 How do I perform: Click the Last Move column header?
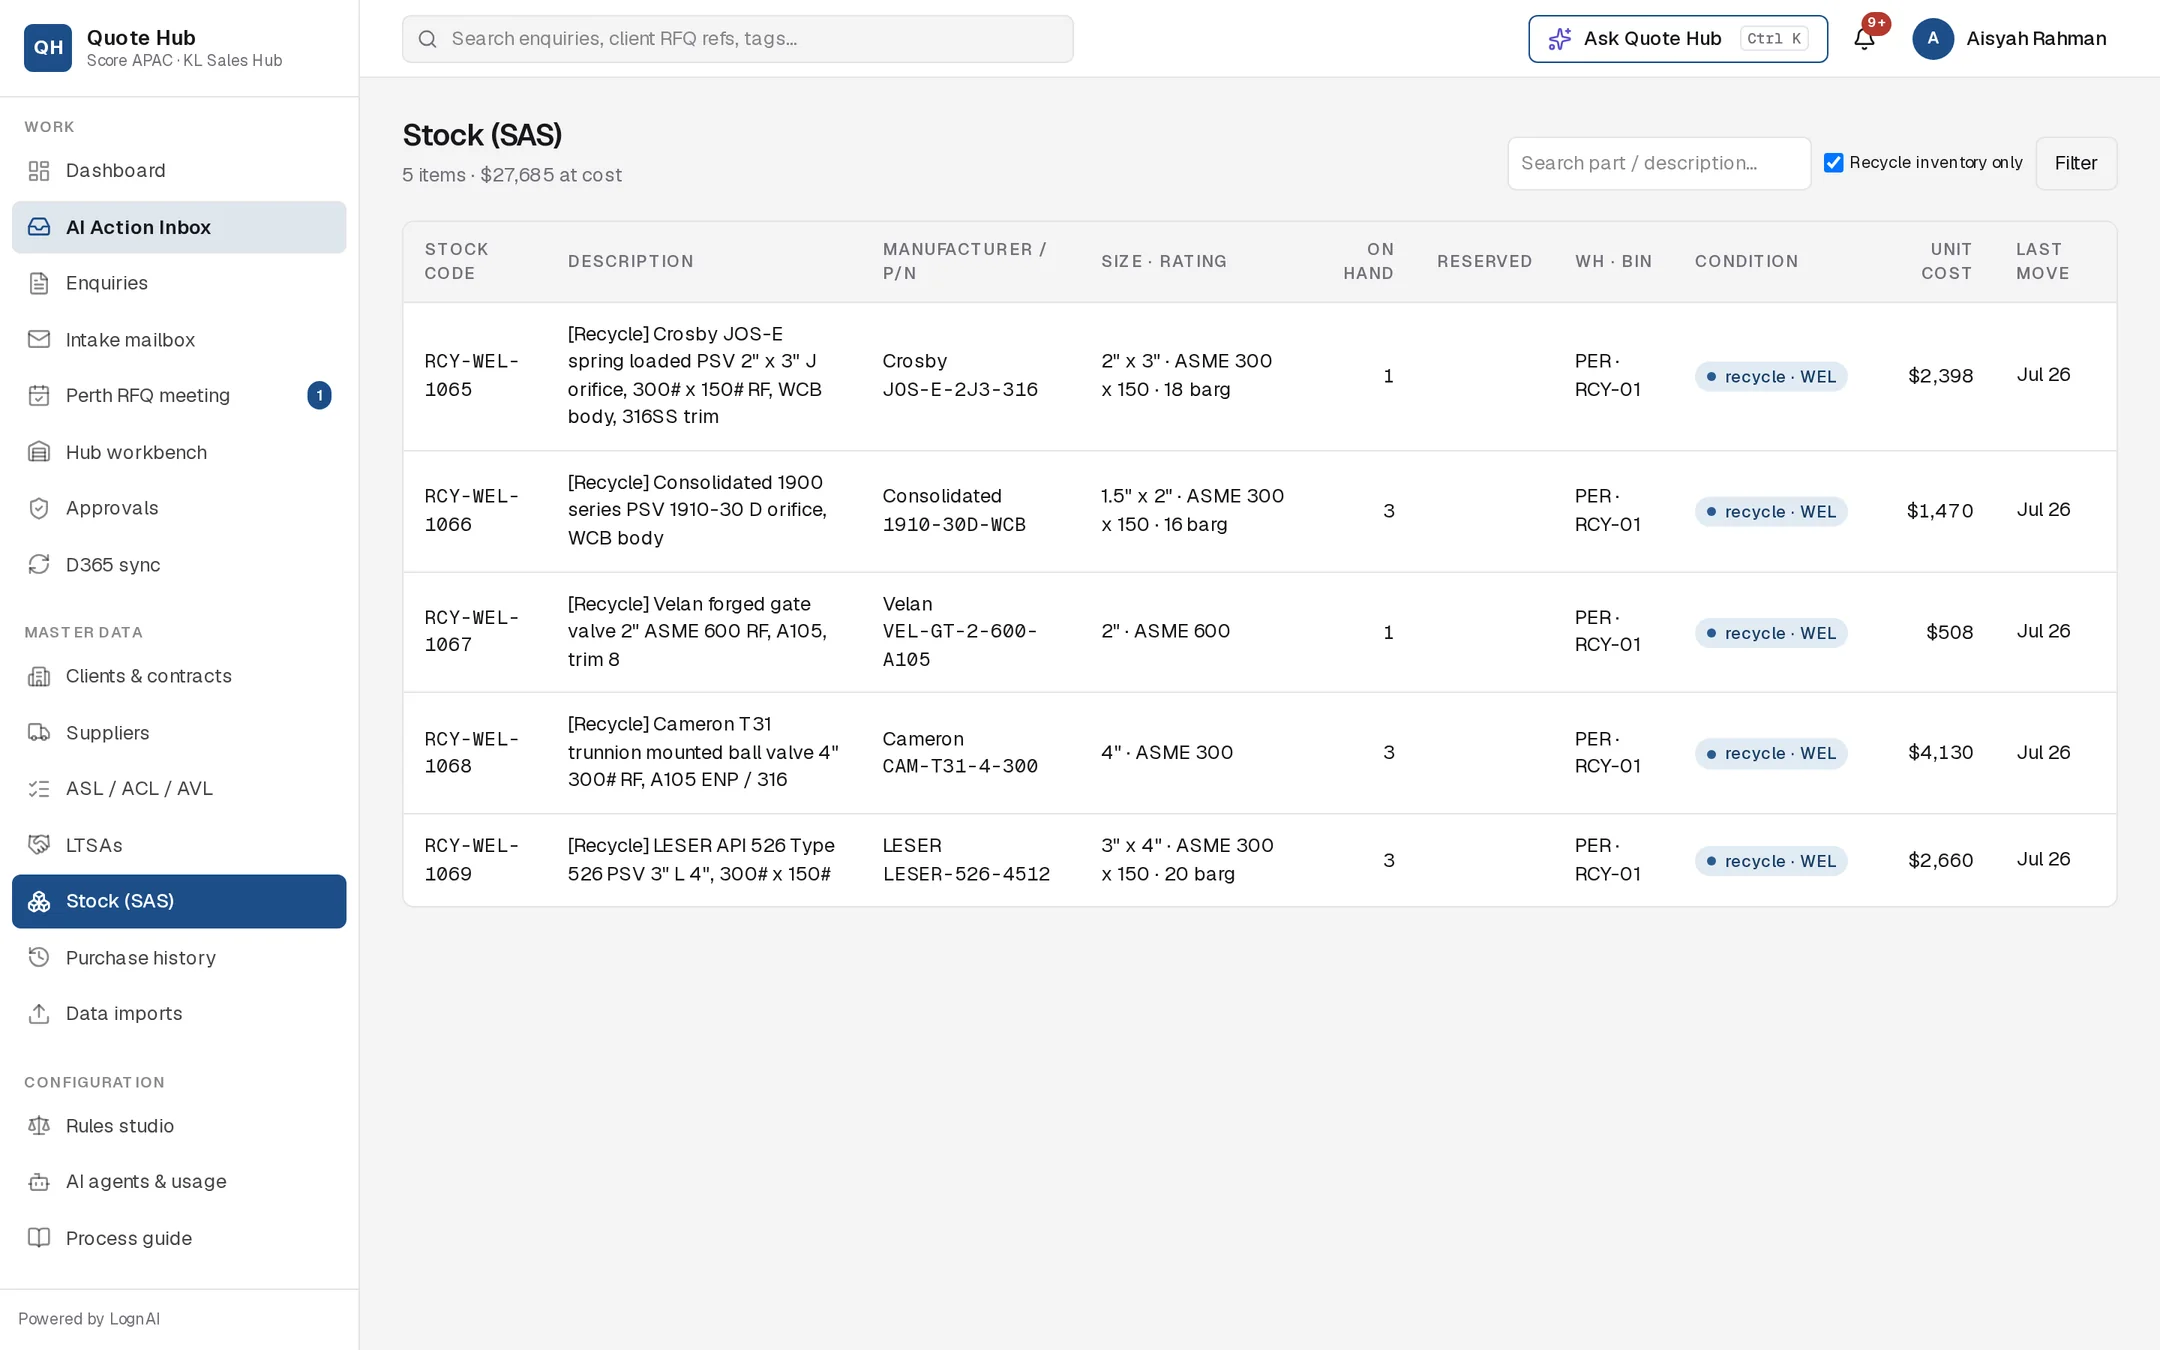point(2043,261)
